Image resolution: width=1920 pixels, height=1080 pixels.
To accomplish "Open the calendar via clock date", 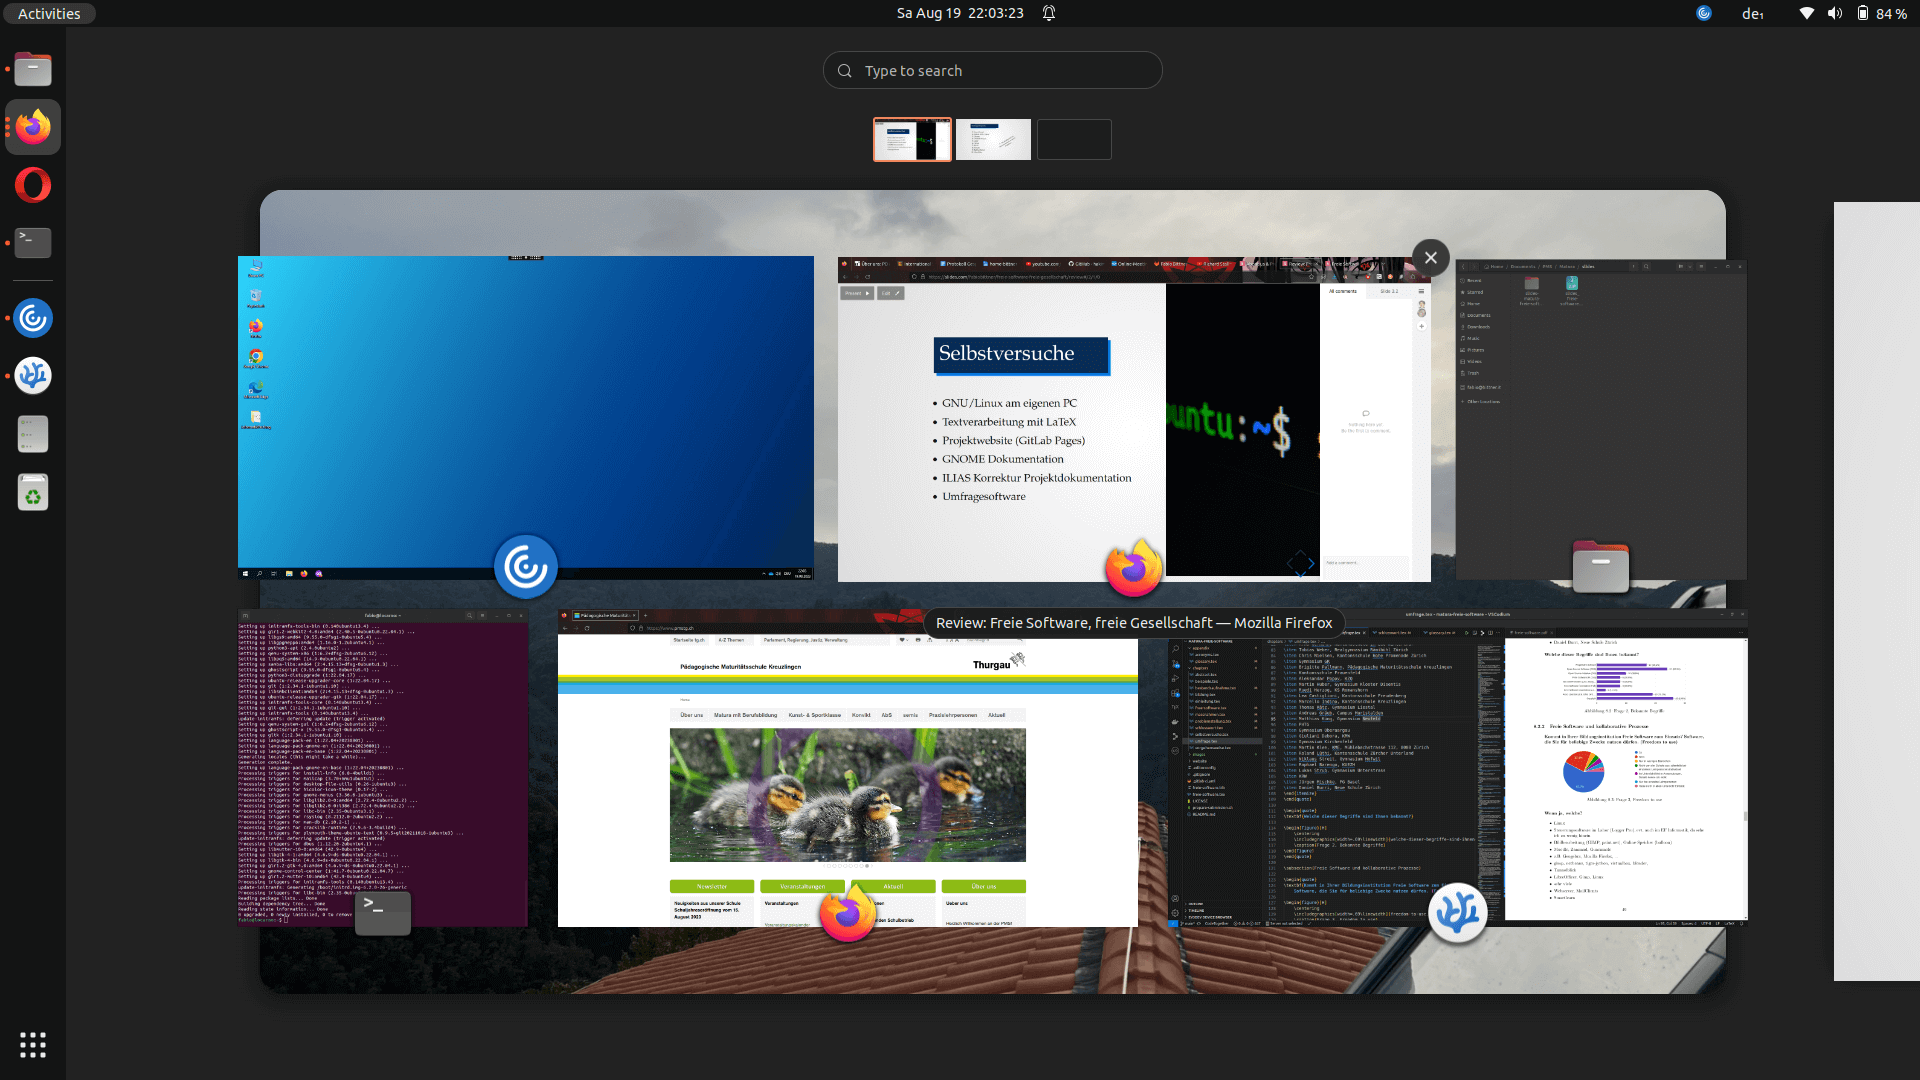I will [x=959, y=13].
